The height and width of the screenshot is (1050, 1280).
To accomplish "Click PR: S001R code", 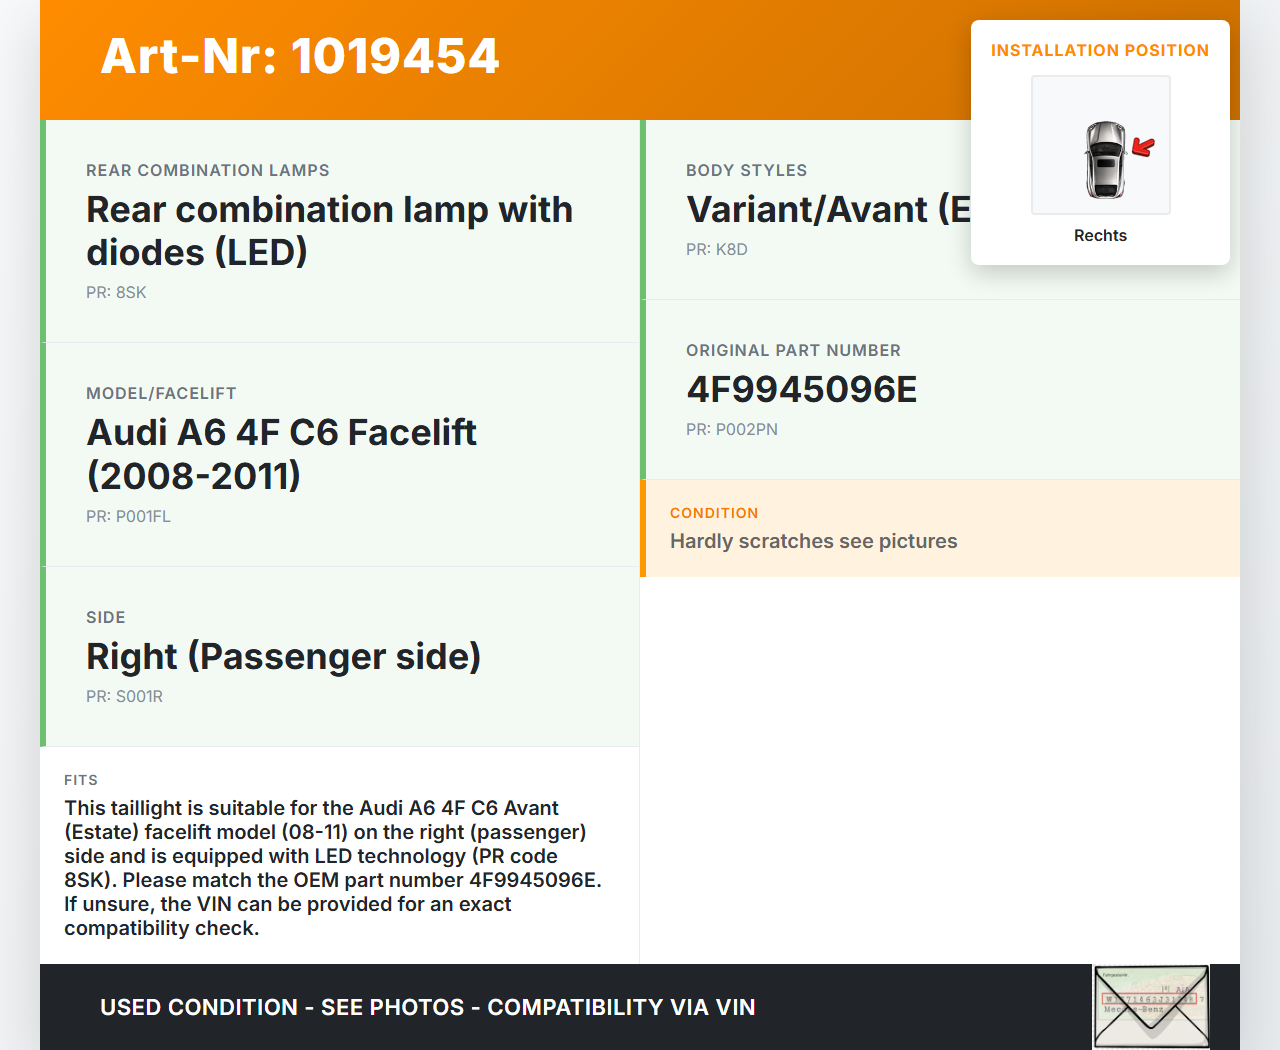I will [x=124, y=696].
